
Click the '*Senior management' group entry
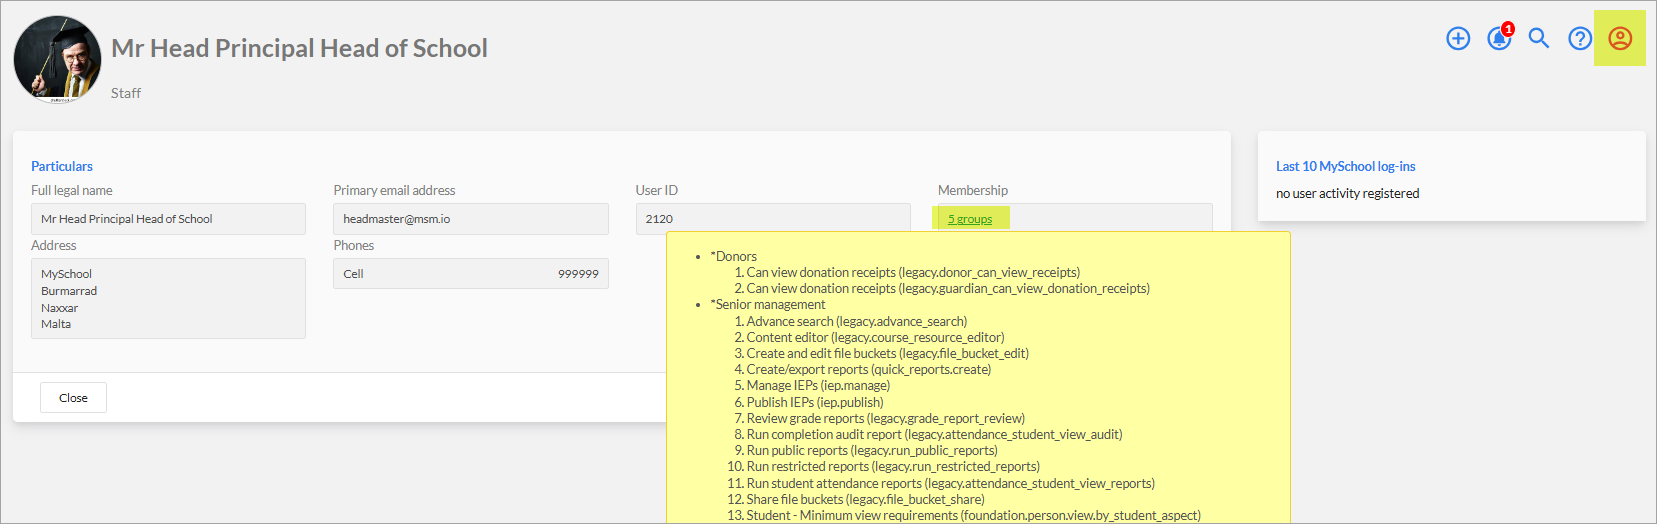pos(767,304)
